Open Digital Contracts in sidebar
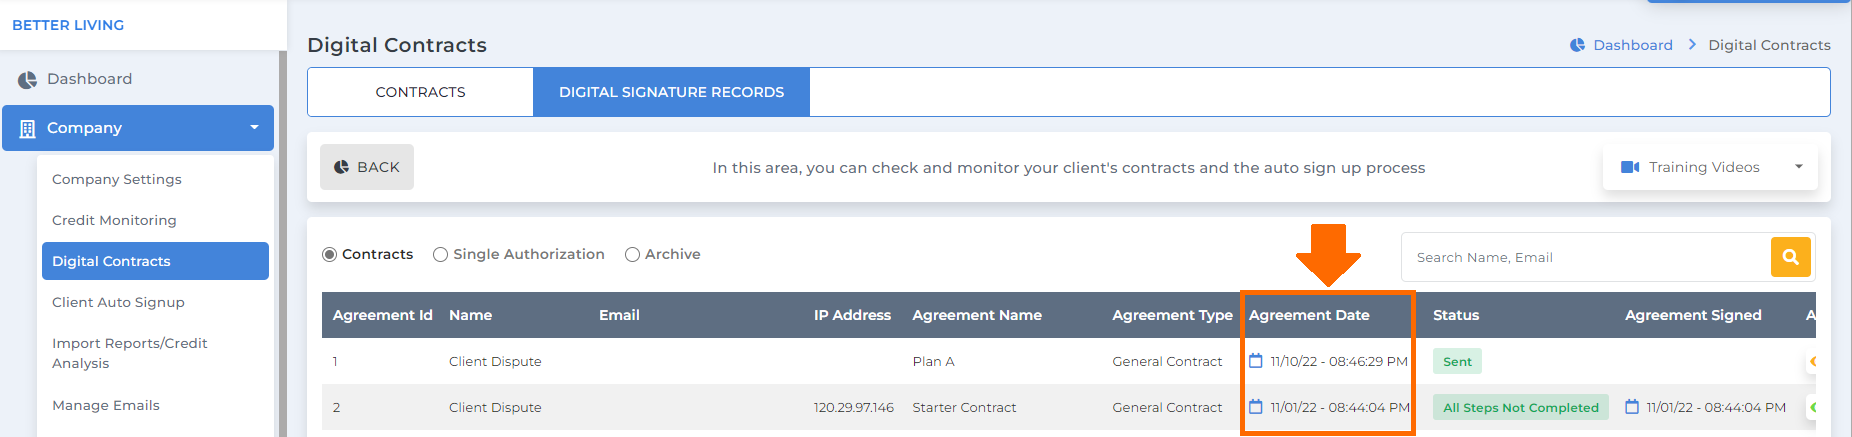1852x437 pixels. point(155,261)
